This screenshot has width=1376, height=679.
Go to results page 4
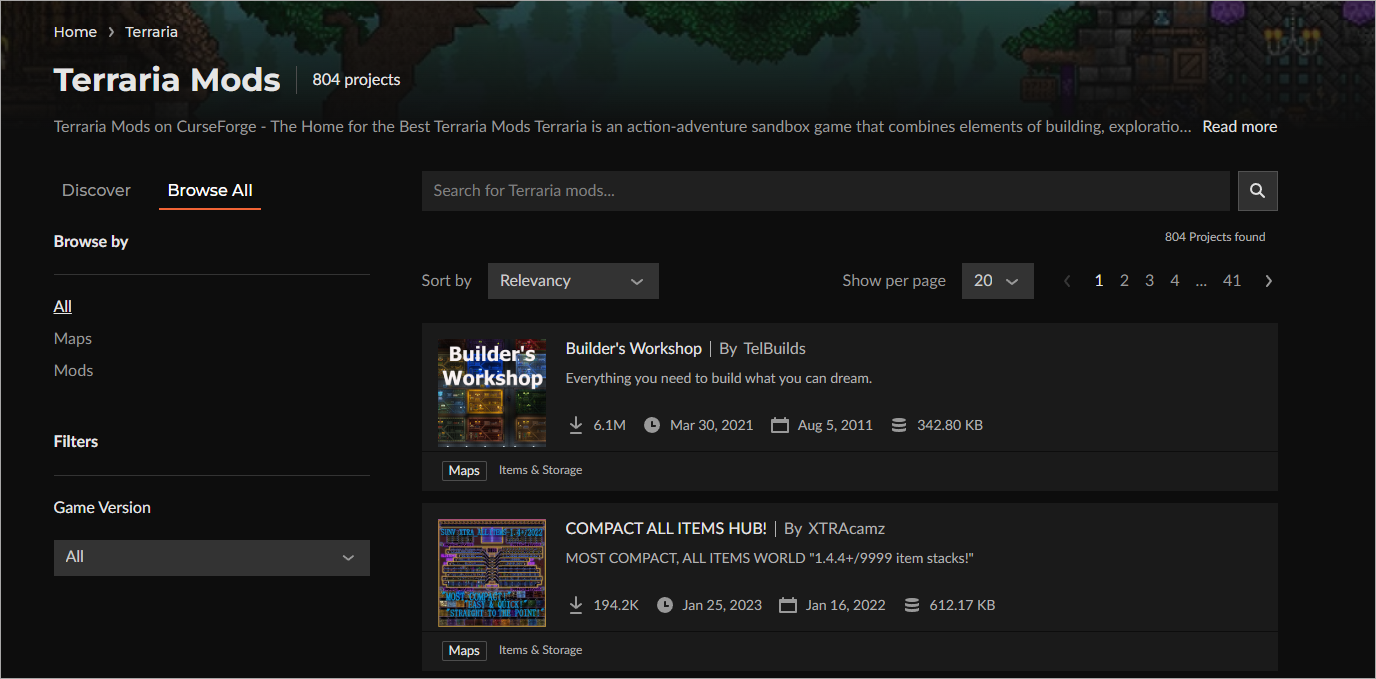click(x=1175, y=281)
